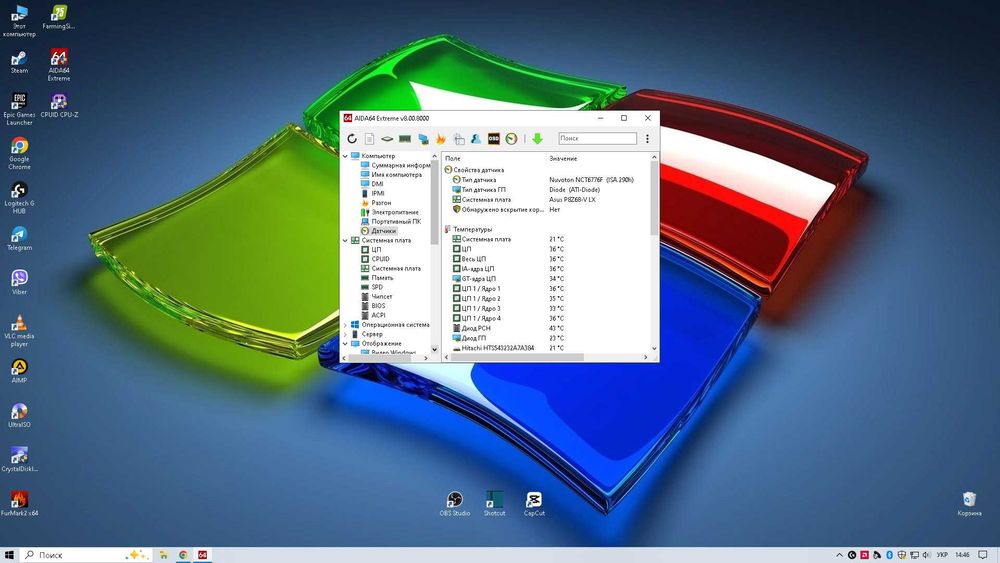Image resolution: width=1000 pixels, height=563 pixels.
Task: Open memory benchmark RAM stick toolbar icon
Action: pyautogui.click(x=405, y=138)
